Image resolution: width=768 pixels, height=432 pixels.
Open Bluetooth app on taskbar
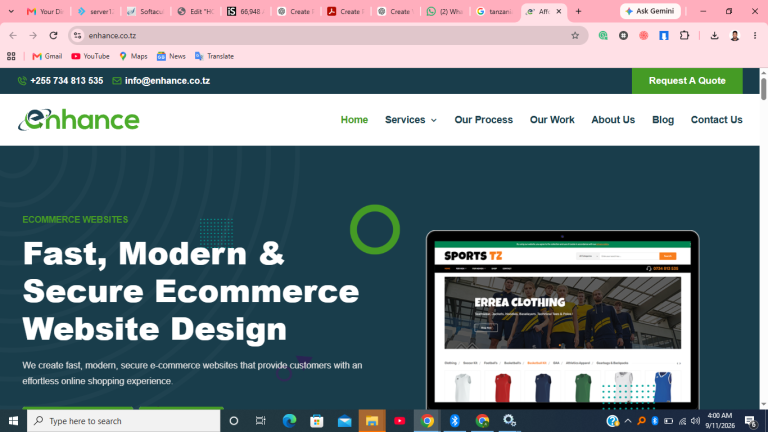click(x=455, y=421)
